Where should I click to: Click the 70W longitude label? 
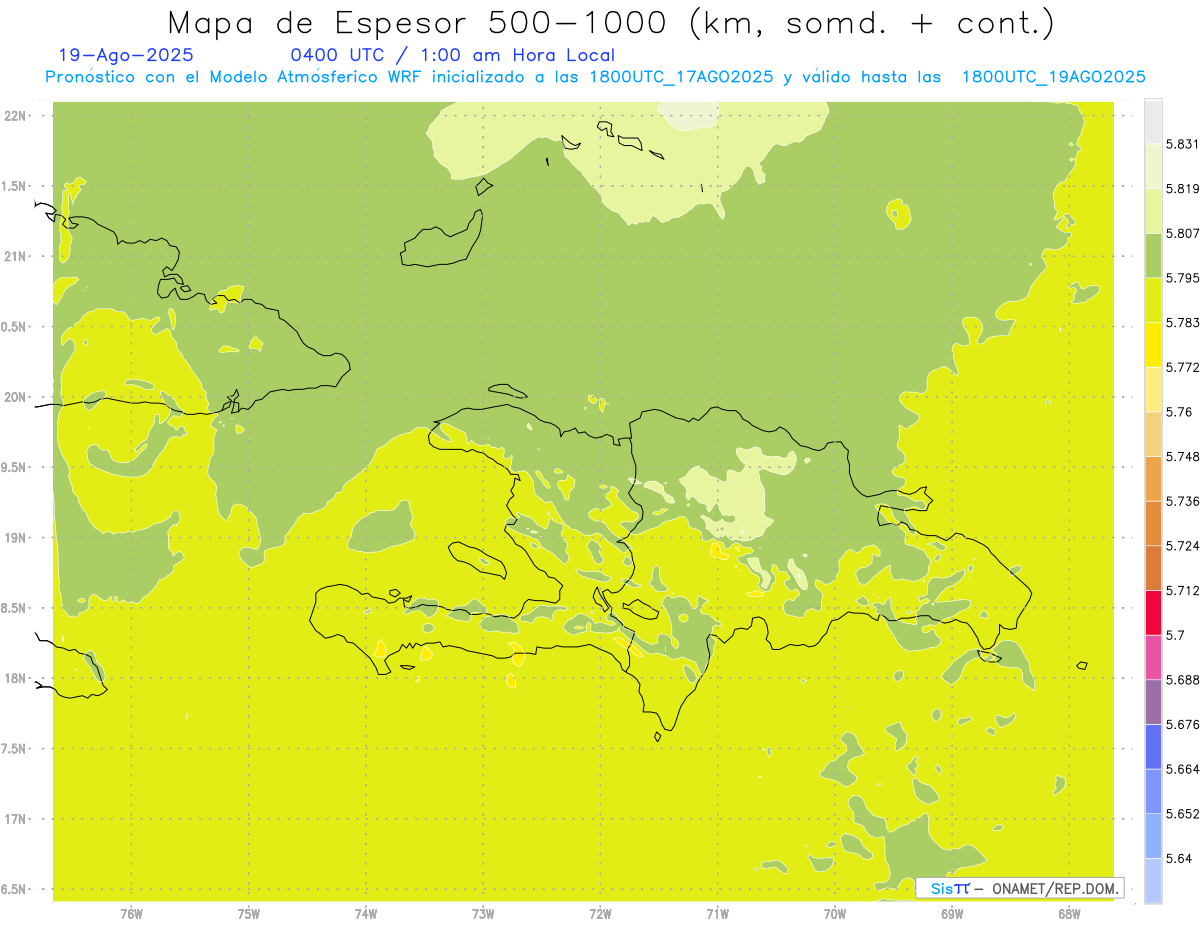pyautogui.click(x=834, y=913)
